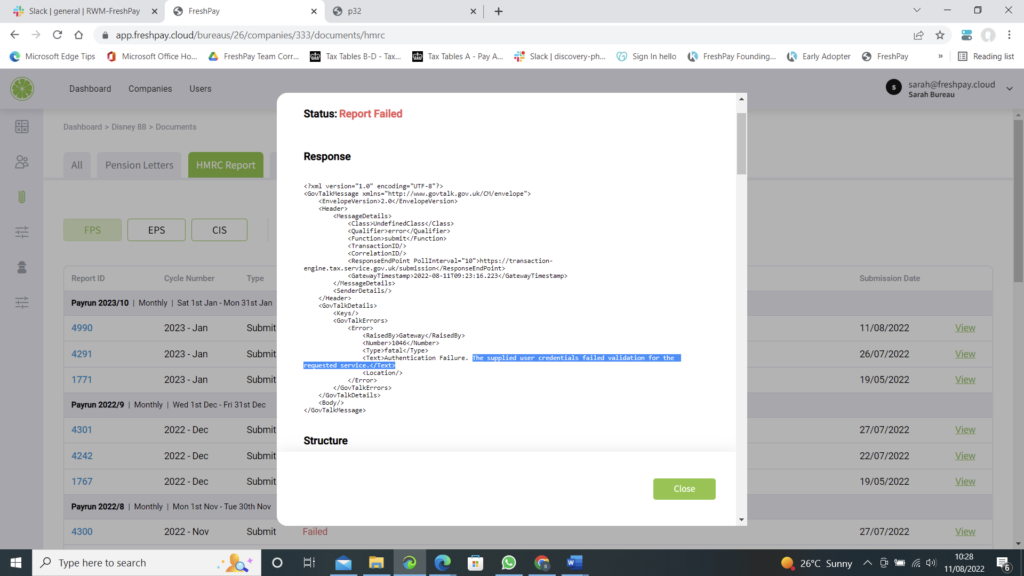Open new browser tab
This screenshot has height=576, width=1024.
pyautogui.click(x=498, y=11)
